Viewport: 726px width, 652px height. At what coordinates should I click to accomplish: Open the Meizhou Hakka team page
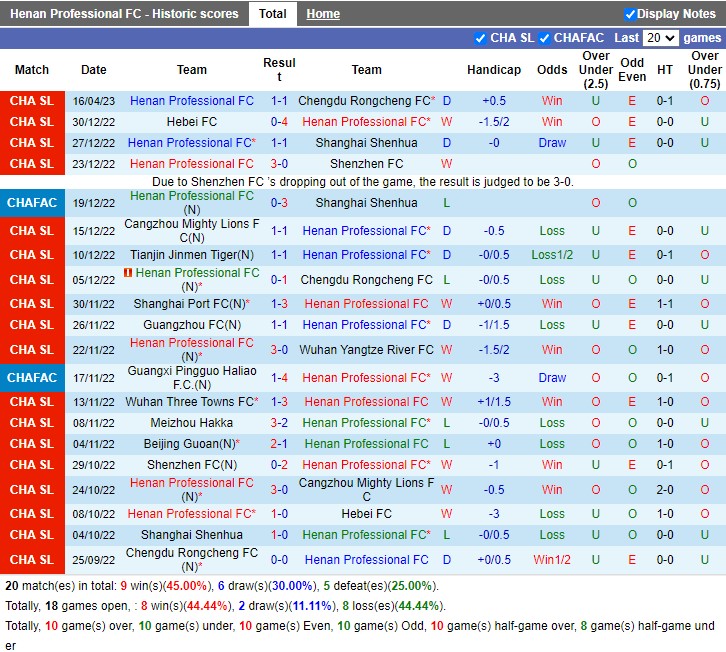(x=191, y=423)
